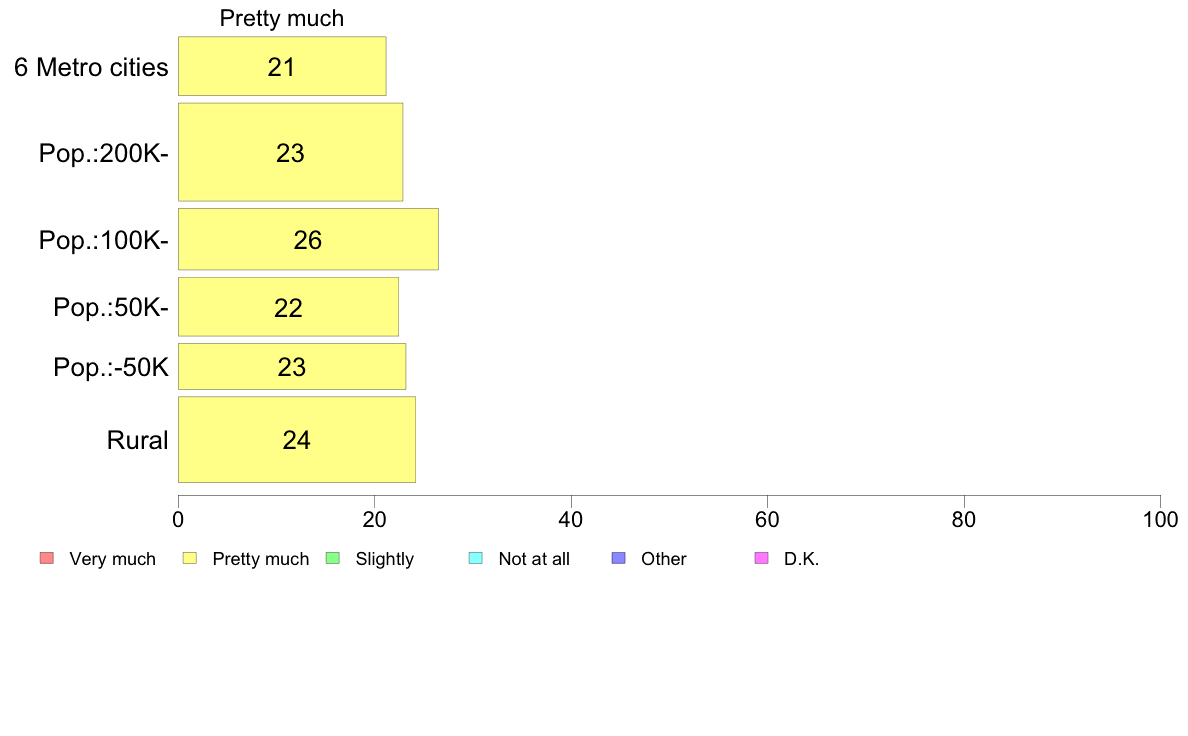Viewport: 1188px width, 736px height.
Task: Click the Very much legend label
Action: 112,559
